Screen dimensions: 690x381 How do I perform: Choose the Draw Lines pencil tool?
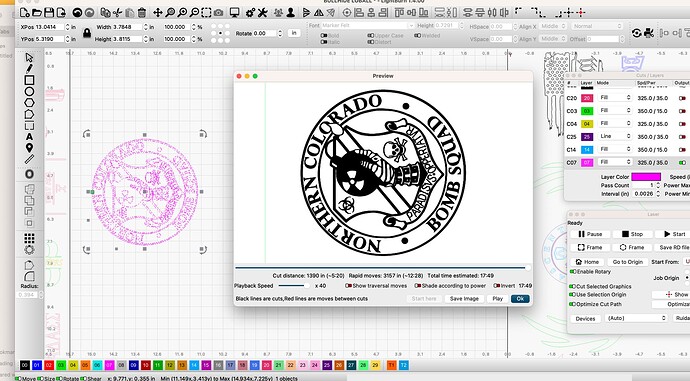click(29, 69)
